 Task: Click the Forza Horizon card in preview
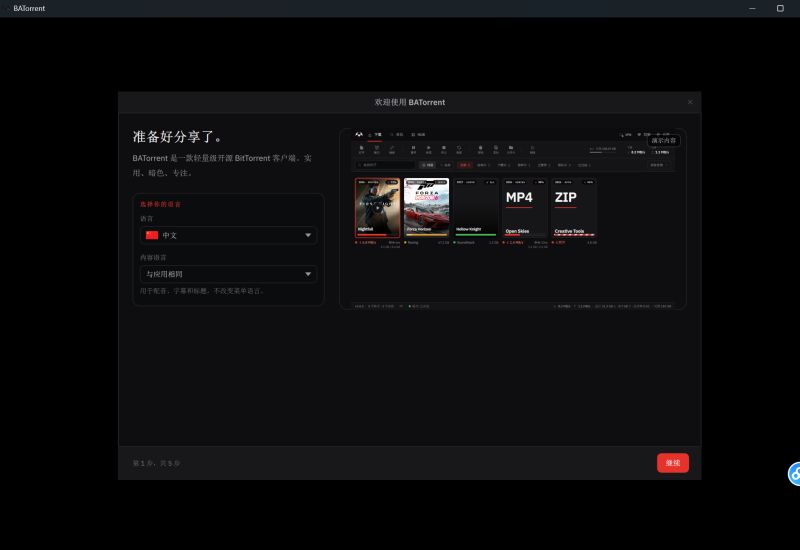(x=427, y=208)
